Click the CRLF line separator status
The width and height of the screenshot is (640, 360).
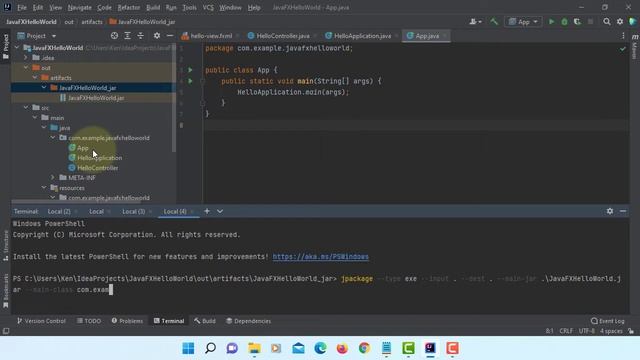click(x=566, y=331)
